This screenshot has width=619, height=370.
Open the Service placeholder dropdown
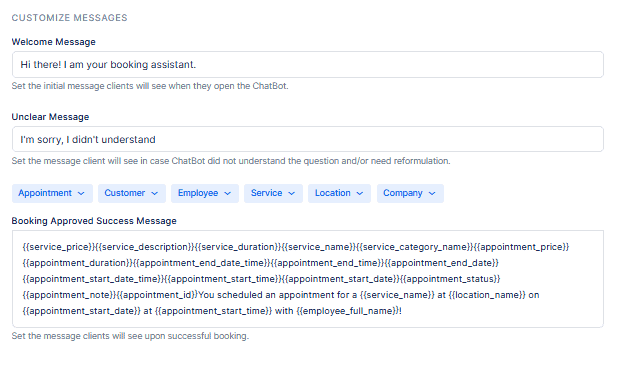[x=273, y=193]
